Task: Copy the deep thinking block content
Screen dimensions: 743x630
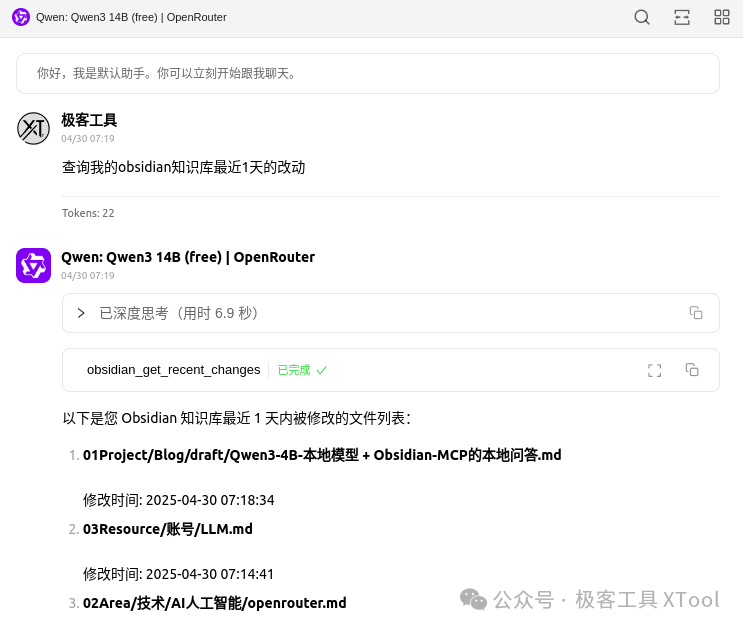Action: point(696,313)
